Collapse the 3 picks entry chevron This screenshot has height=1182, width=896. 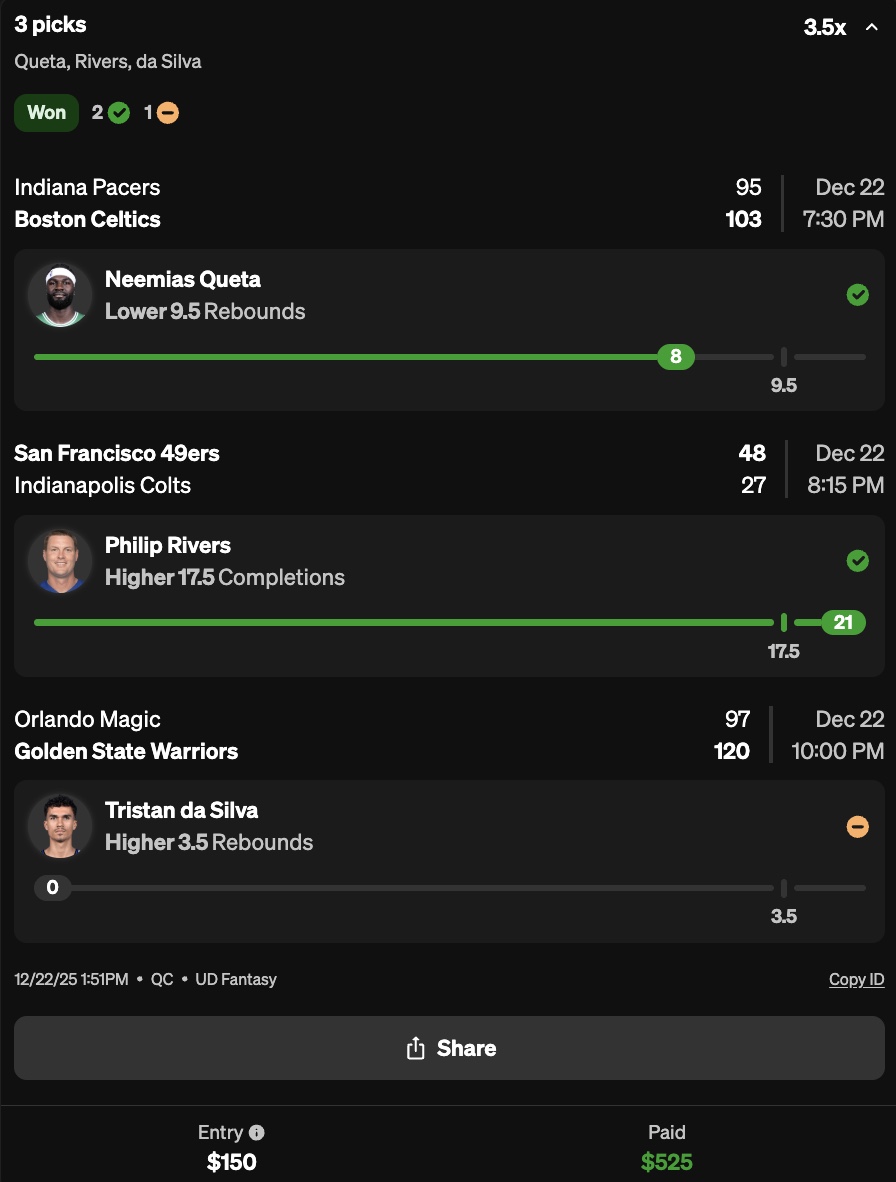pyautogui.click(x=871, y=28)
